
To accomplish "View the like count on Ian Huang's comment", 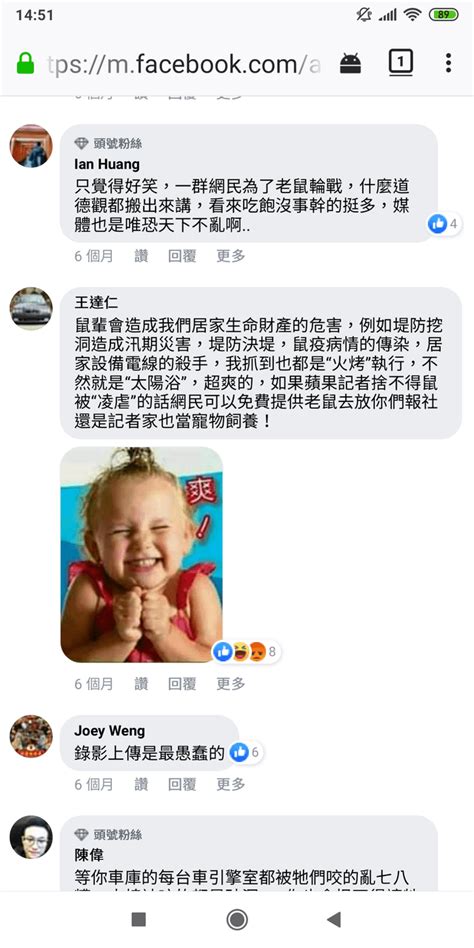I will (444, 224).
